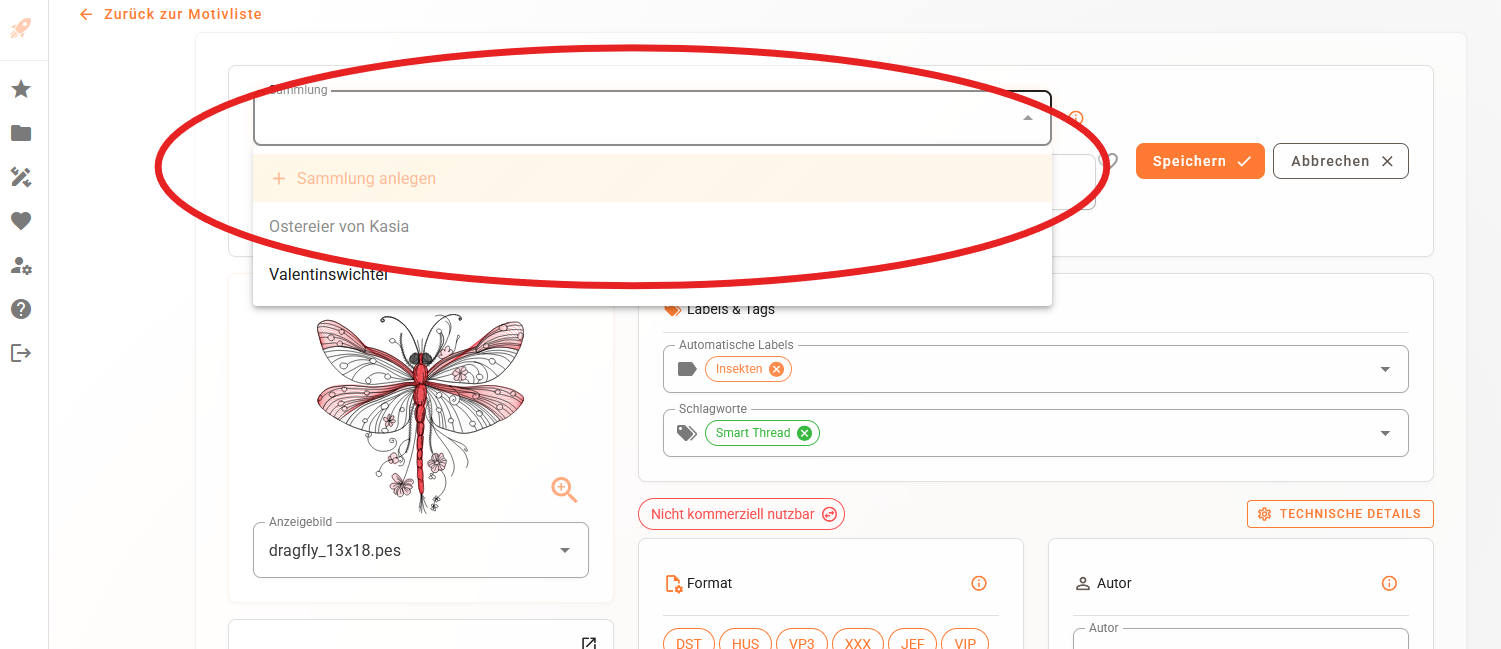Open user settings icon in the sidebar
Viewport: 1501px width, 649px height.
coord(21,265)
